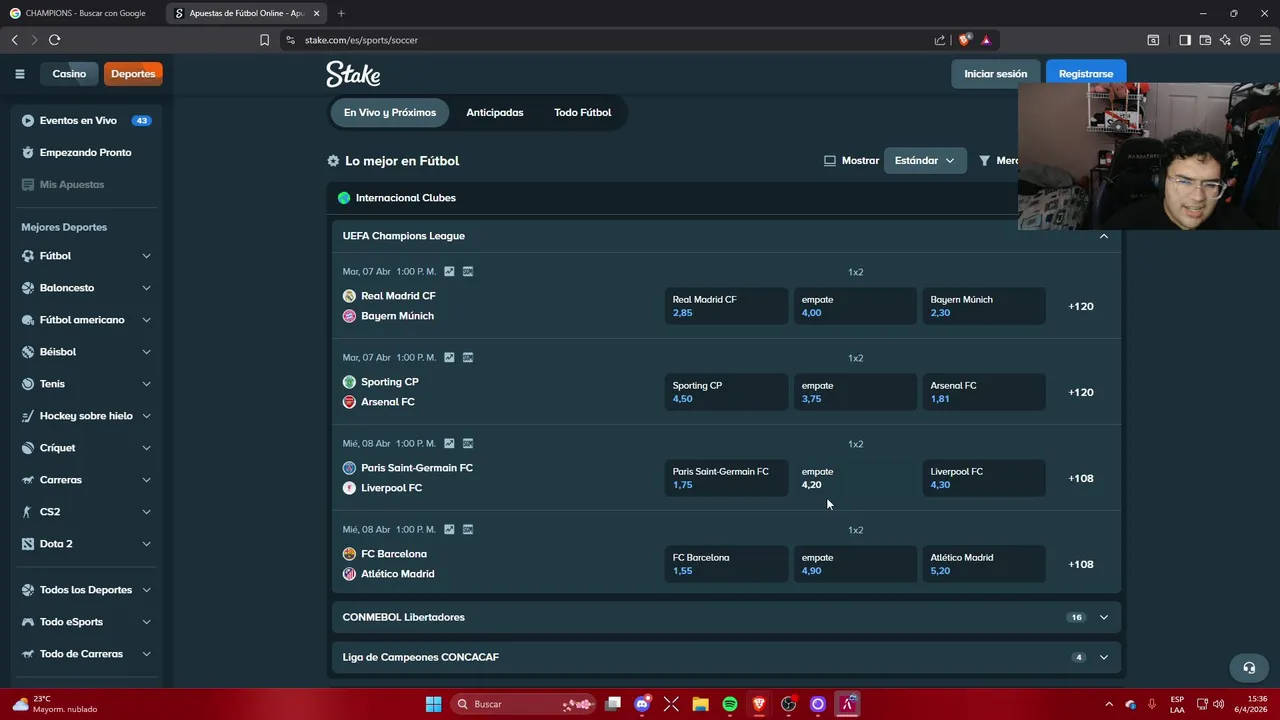Open the Brave main menu icon
The image size is (1280, 720).
click(1265, 40)
